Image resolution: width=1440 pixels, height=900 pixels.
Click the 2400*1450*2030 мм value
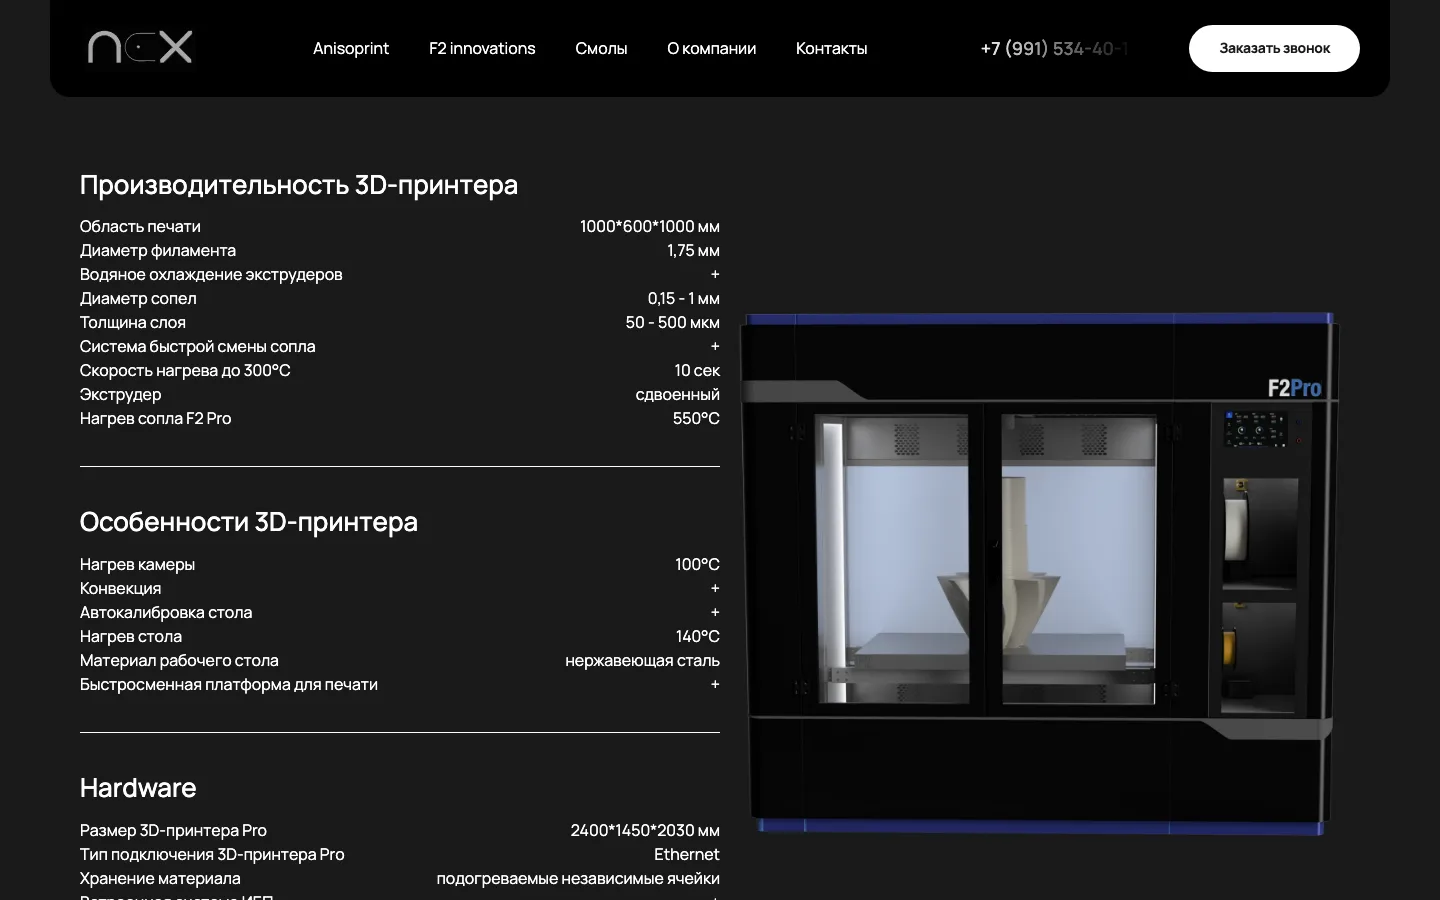click(x=645, y=830)
